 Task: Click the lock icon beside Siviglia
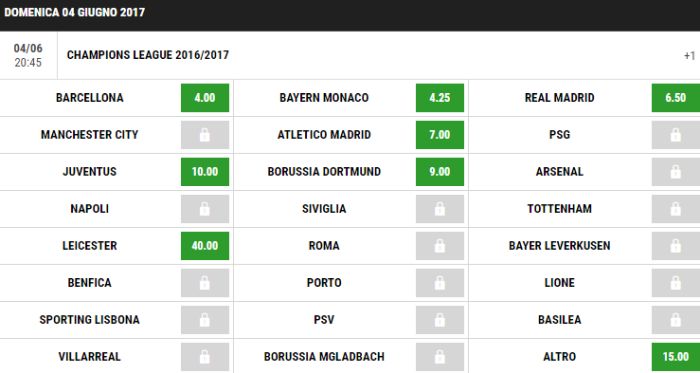[x=440, y=209]
